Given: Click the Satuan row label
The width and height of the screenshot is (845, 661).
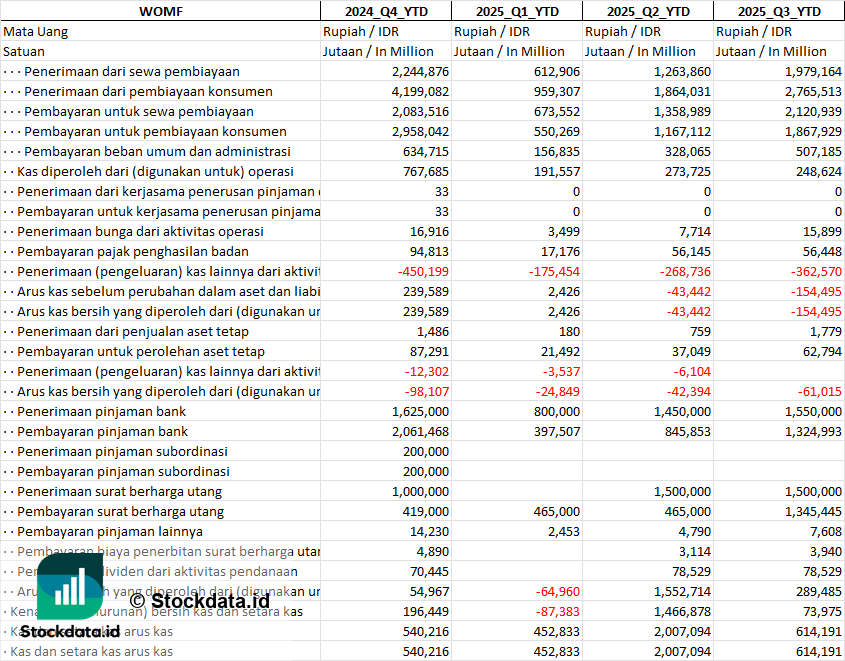Looking at the screenshot, I should [x=24, y=51].
